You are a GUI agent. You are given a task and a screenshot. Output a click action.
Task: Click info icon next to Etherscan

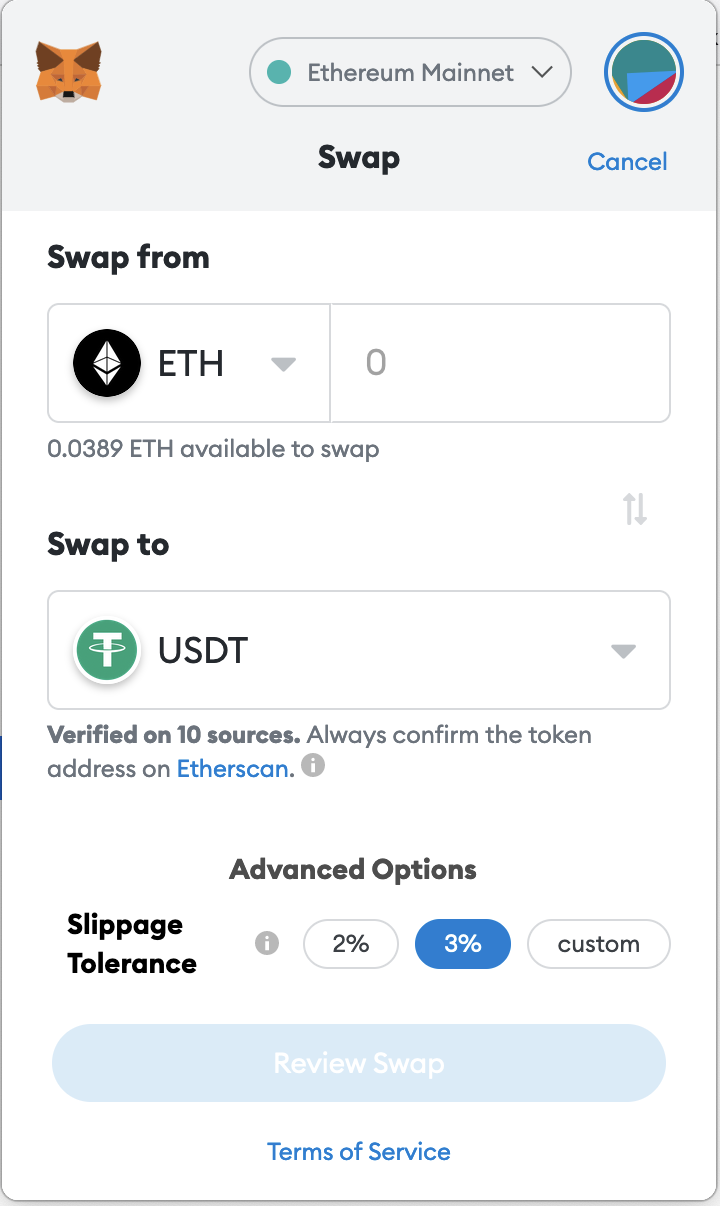(x=313, y=767)
